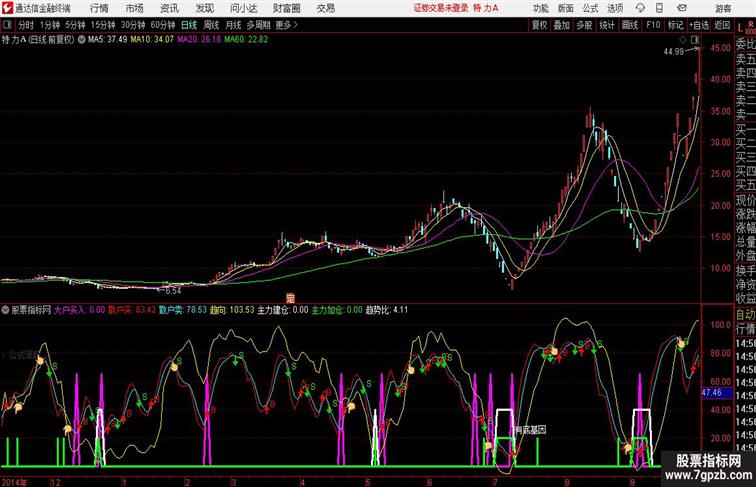
Task: Click the customer service headset icon
Action: click(x=640, y=8)
